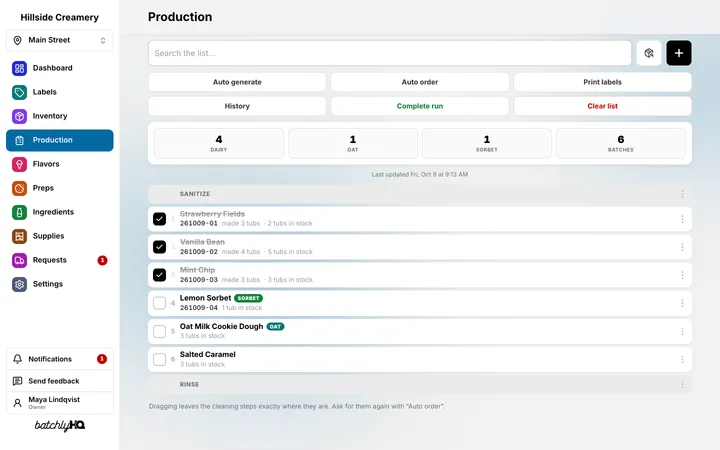Image resolution: width=720 pixels, height=450 pixels.
Task: Open the Ingredients bottle icon
Action: click(19, 212)
